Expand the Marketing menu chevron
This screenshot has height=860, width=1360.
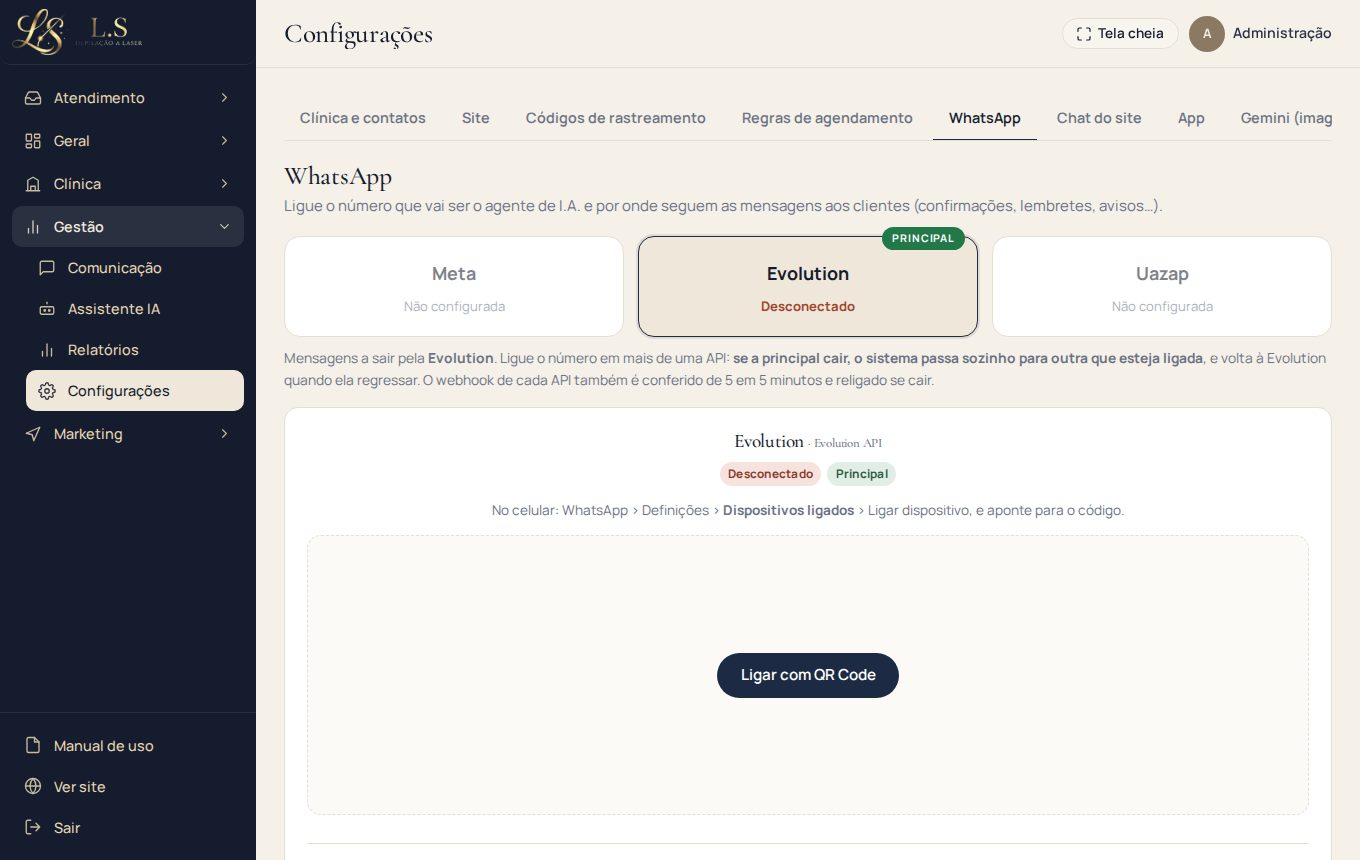click(x=224, y=434)
